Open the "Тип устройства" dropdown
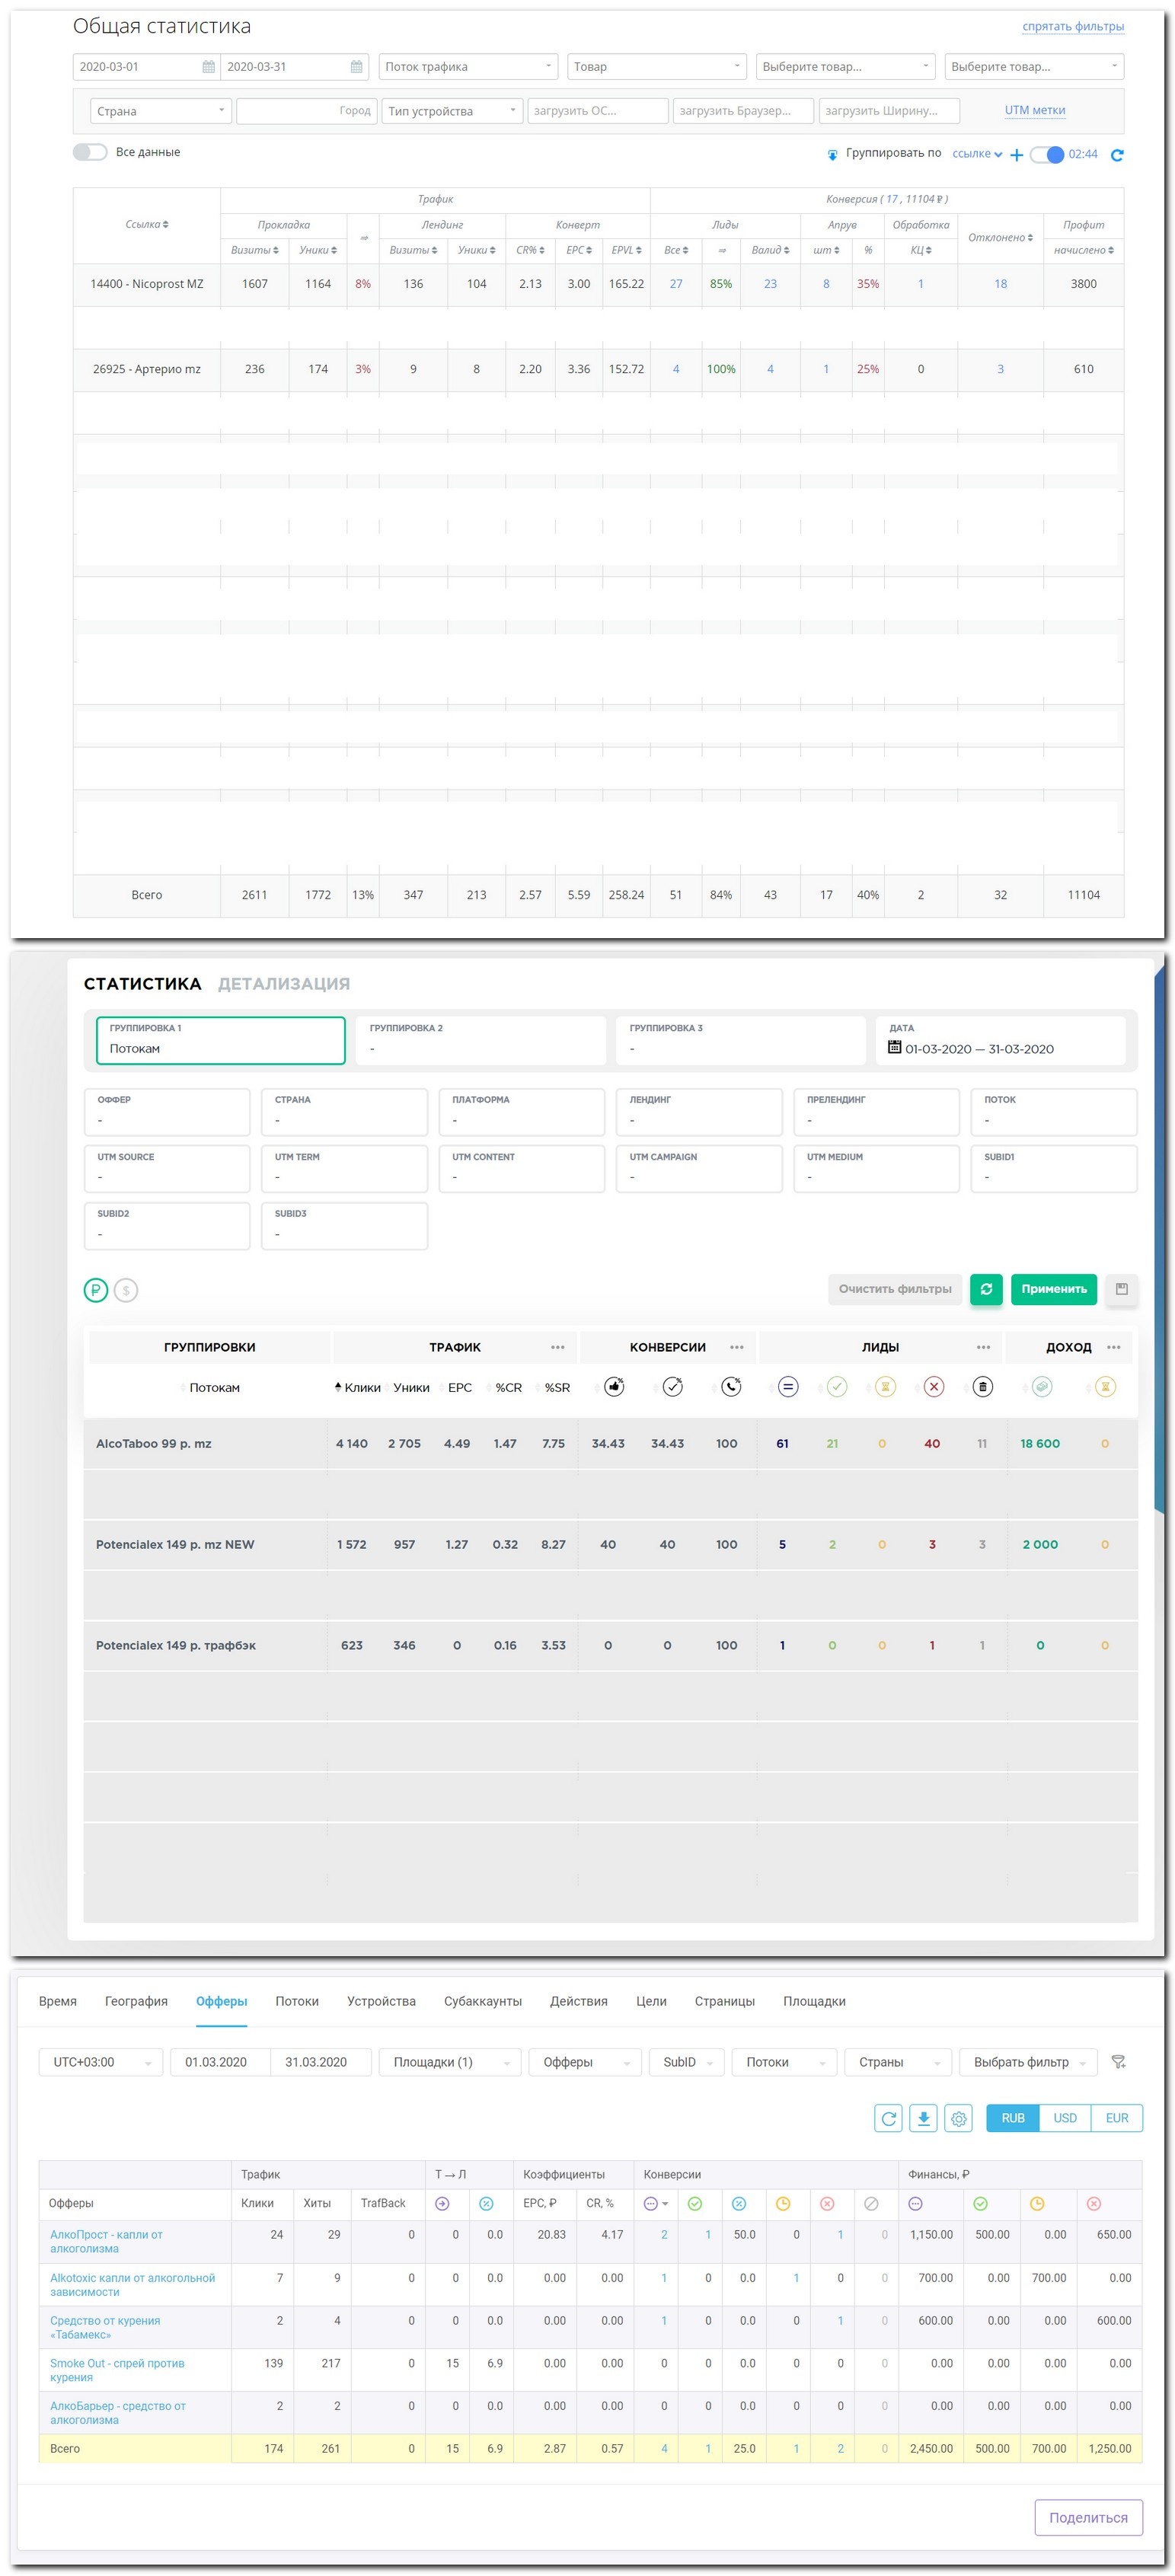 click(452, 111)
